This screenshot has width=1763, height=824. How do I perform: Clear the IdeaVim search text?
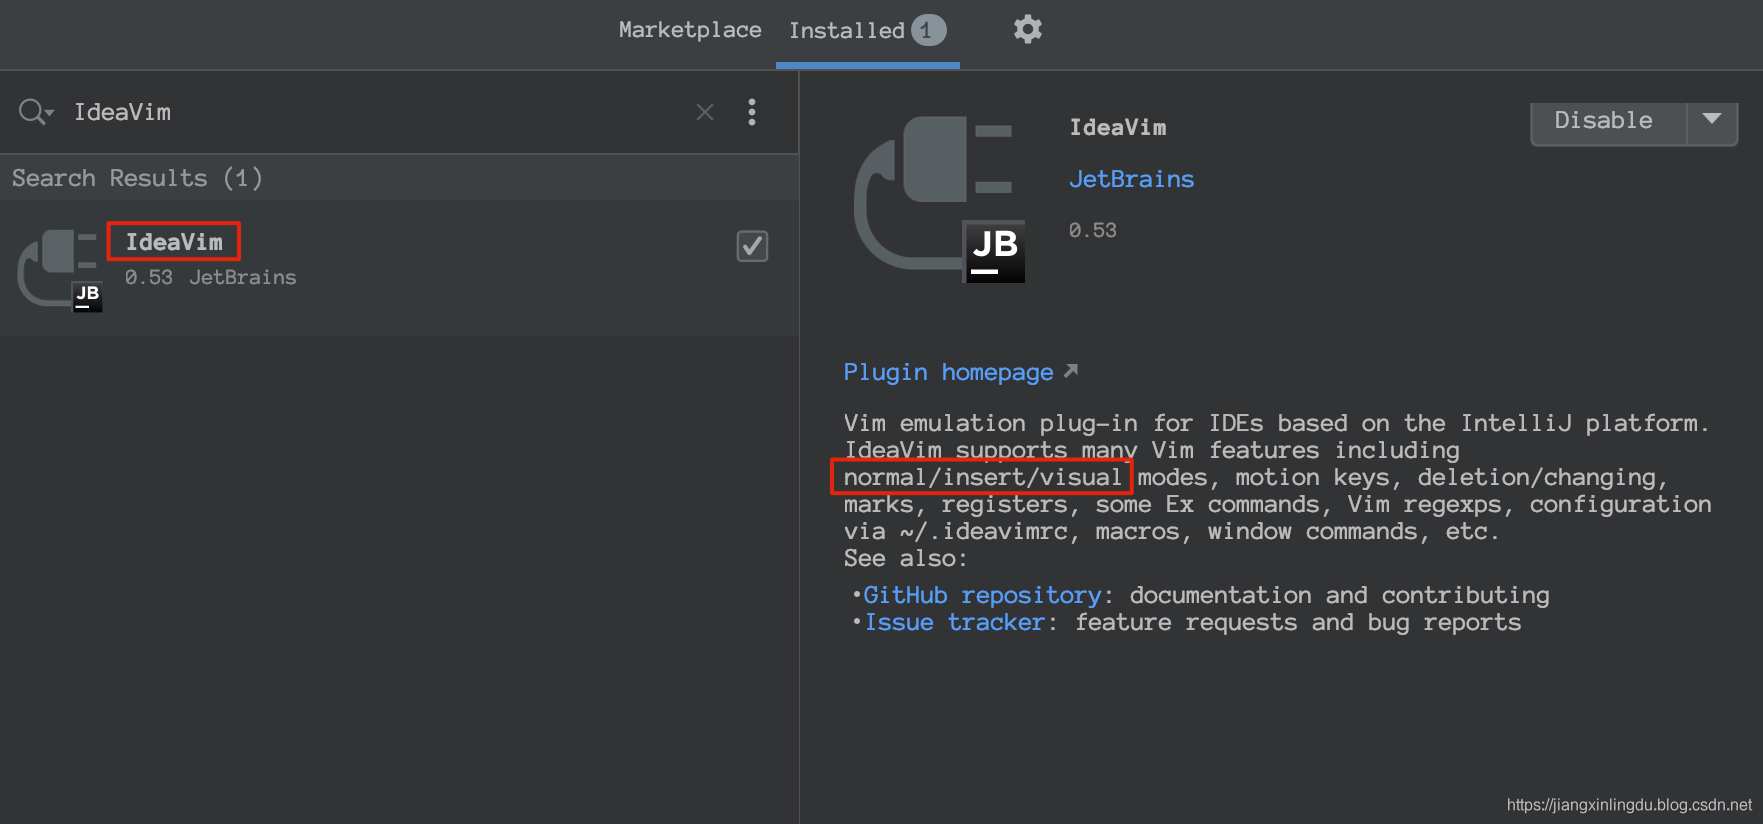tap(705, 112)
